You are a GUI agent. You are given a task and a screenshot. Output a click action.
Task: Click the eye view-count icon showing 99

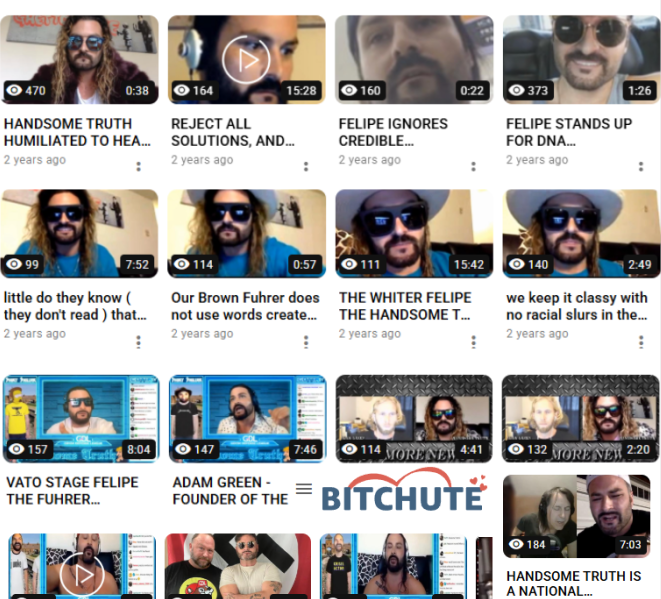[x=14, y=264]
